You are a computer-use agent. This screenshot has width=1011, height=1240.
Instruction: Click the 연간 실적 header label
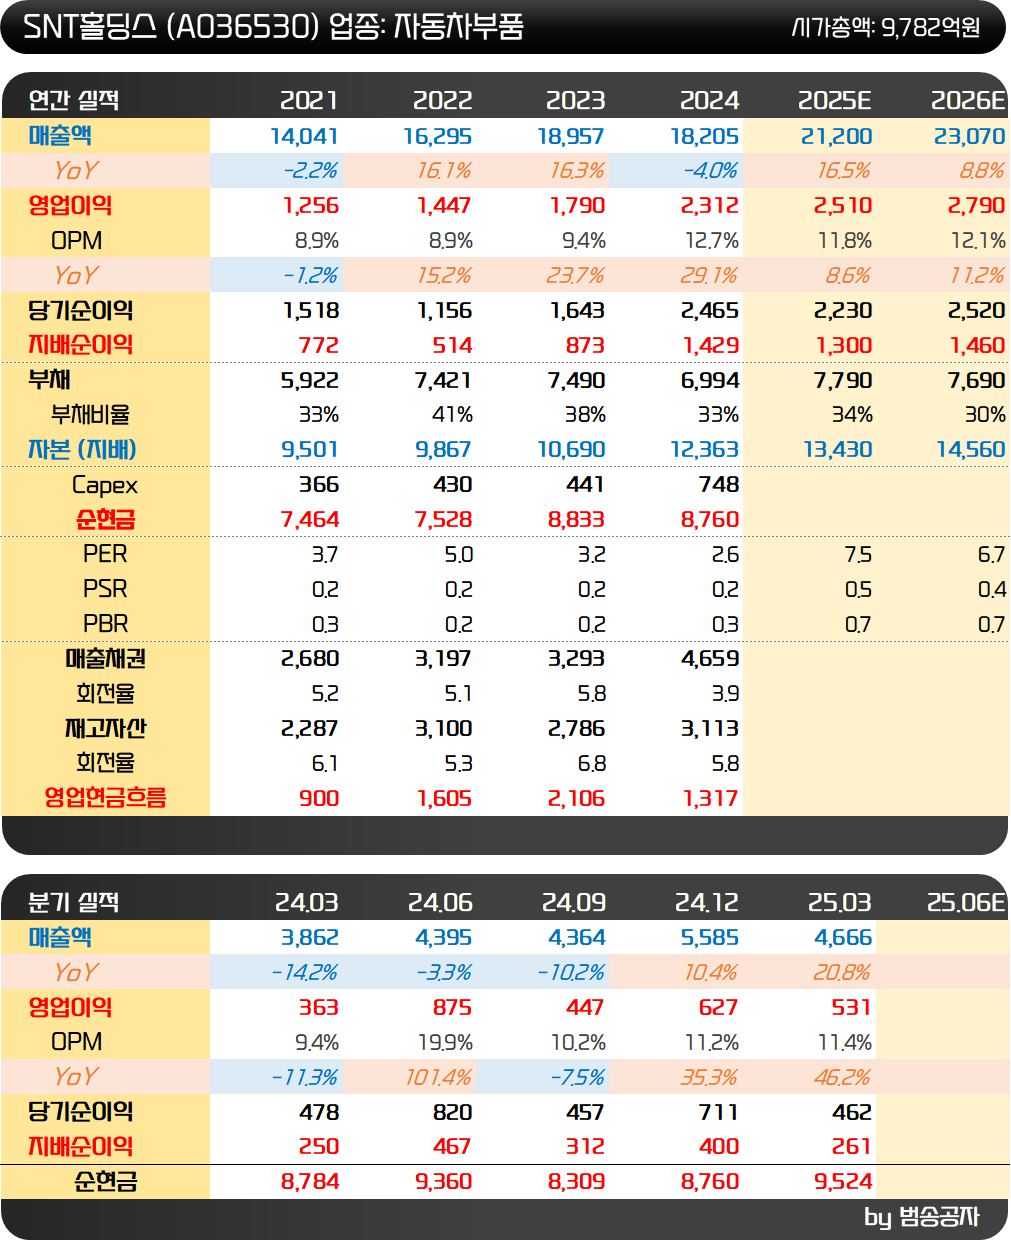click(x=74, y=100)
